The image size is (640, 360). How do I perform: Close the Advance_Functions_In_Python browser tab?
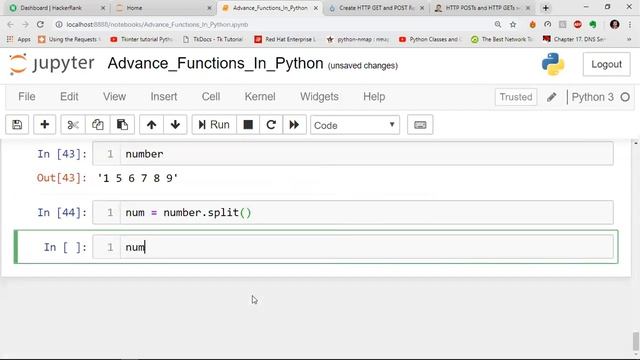pos(316,8)
